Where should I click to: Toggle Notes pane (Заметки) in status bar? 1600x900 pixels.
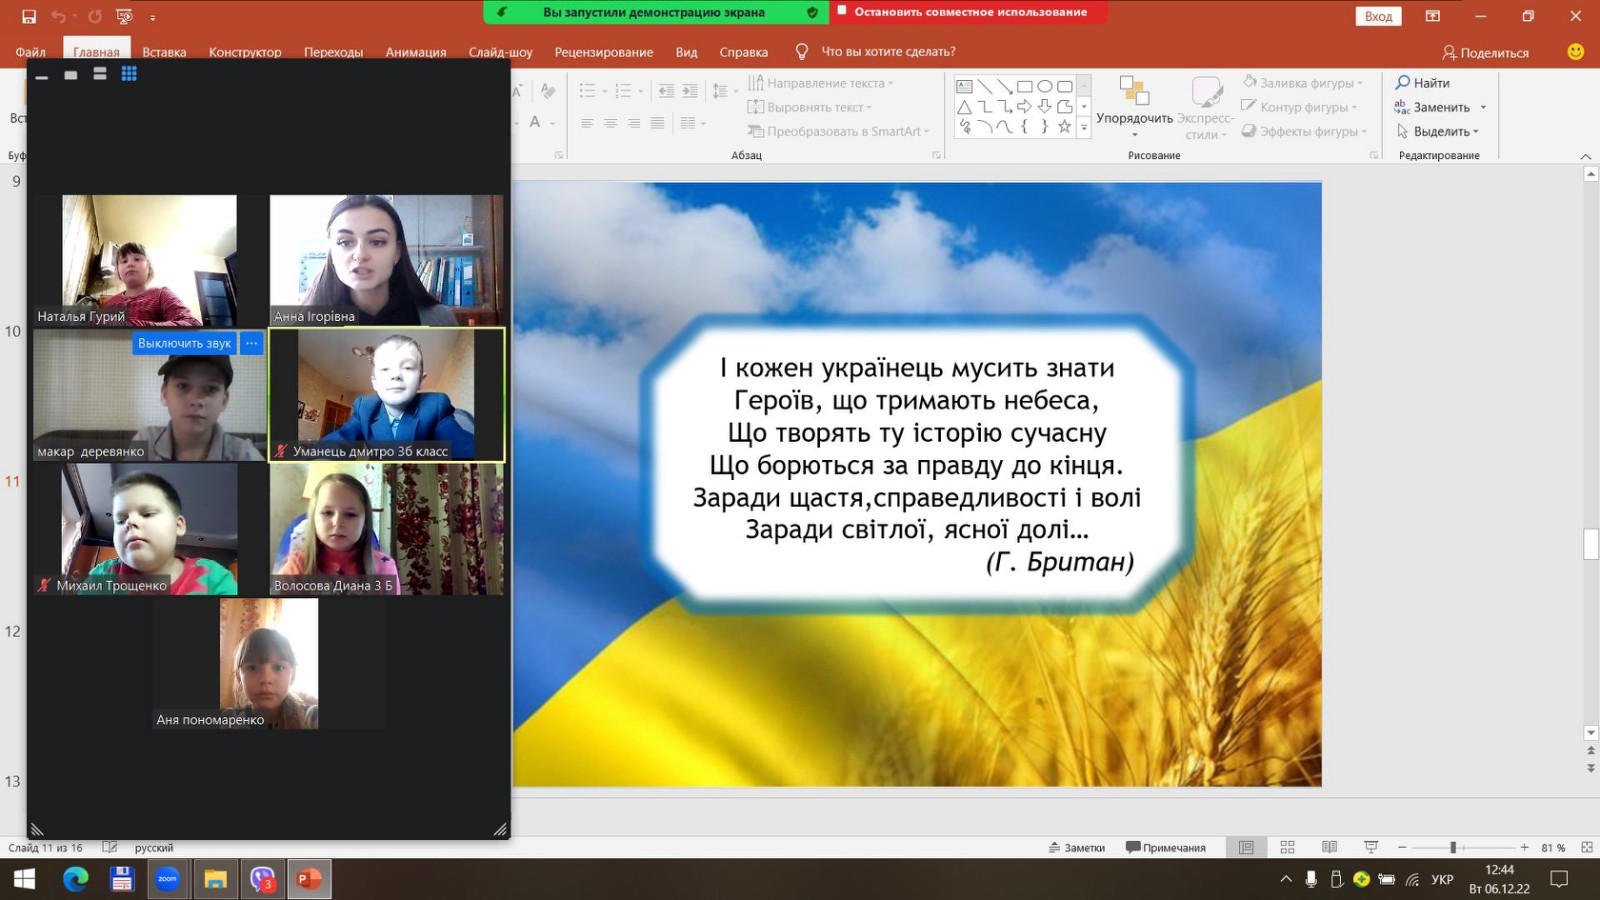click(1077, 847)
